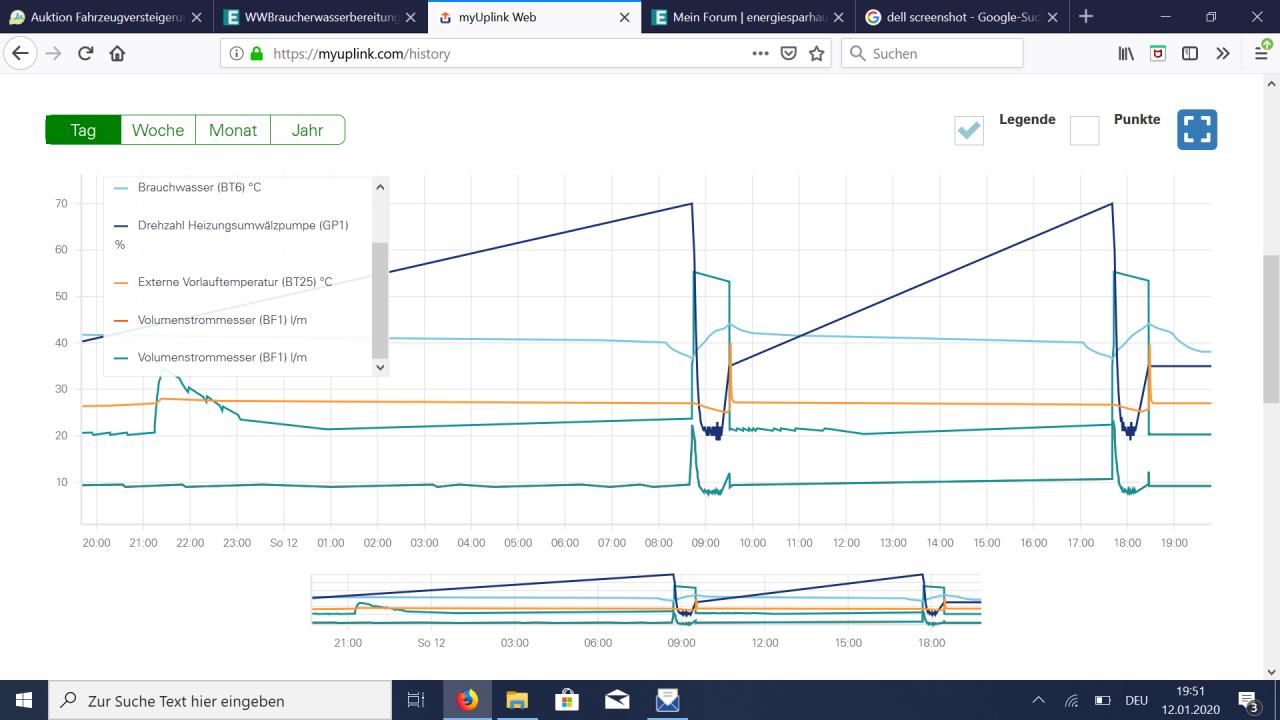
Task: Open Microsoft Store taskbar icon
Action: [567, 700]
